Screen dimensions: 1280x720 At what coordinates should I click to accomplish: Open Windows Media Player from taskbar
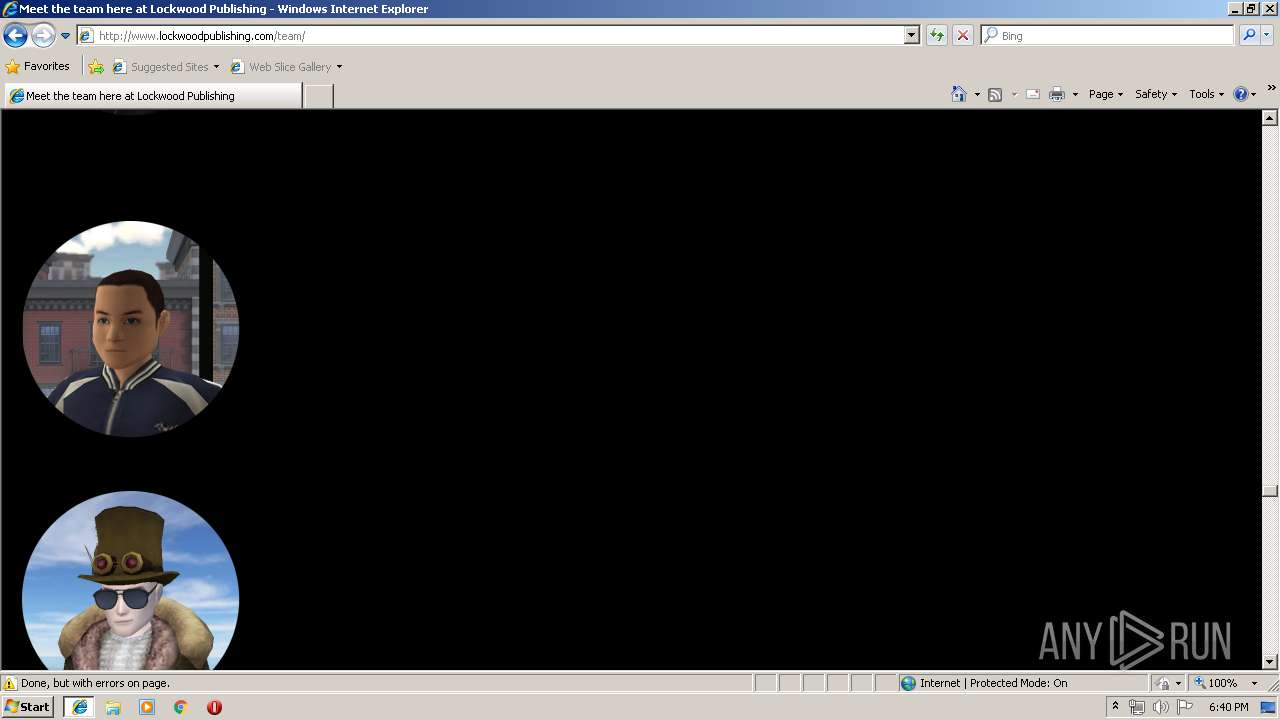click(x=147, y=707)
